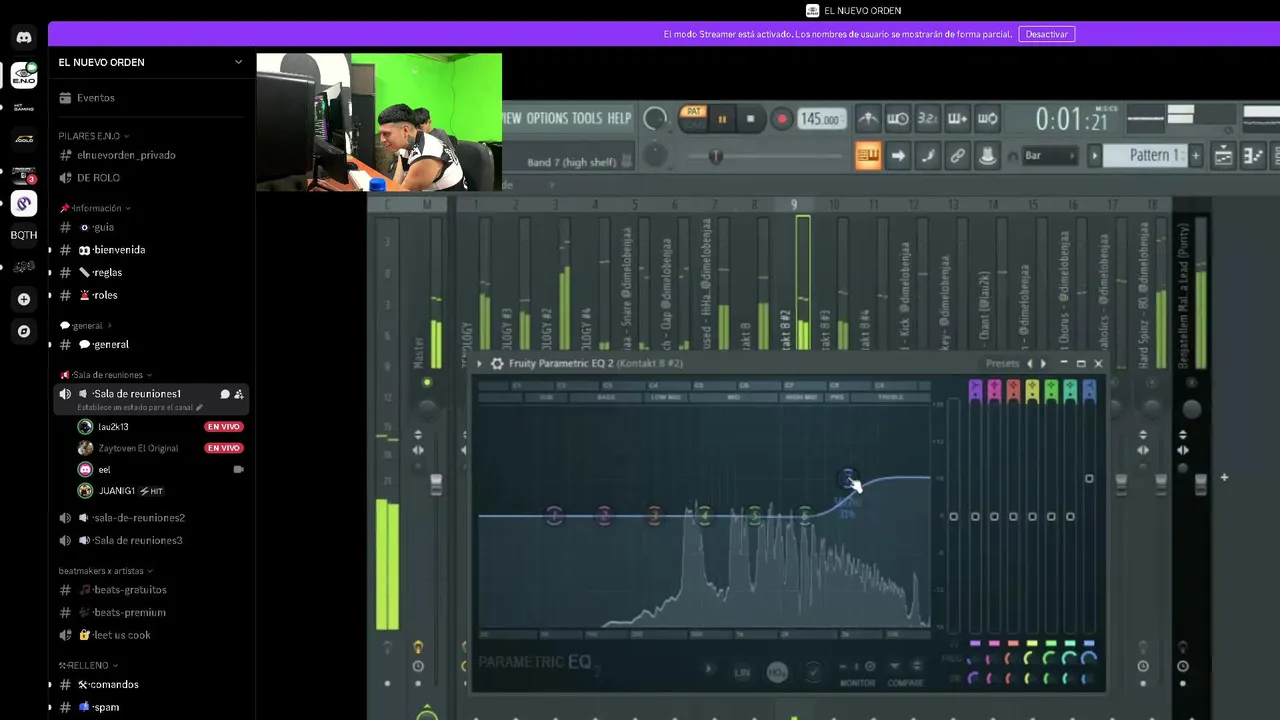Expand the general category
Viewport: 1280px width, 720px height.
(x=85, y=325)
